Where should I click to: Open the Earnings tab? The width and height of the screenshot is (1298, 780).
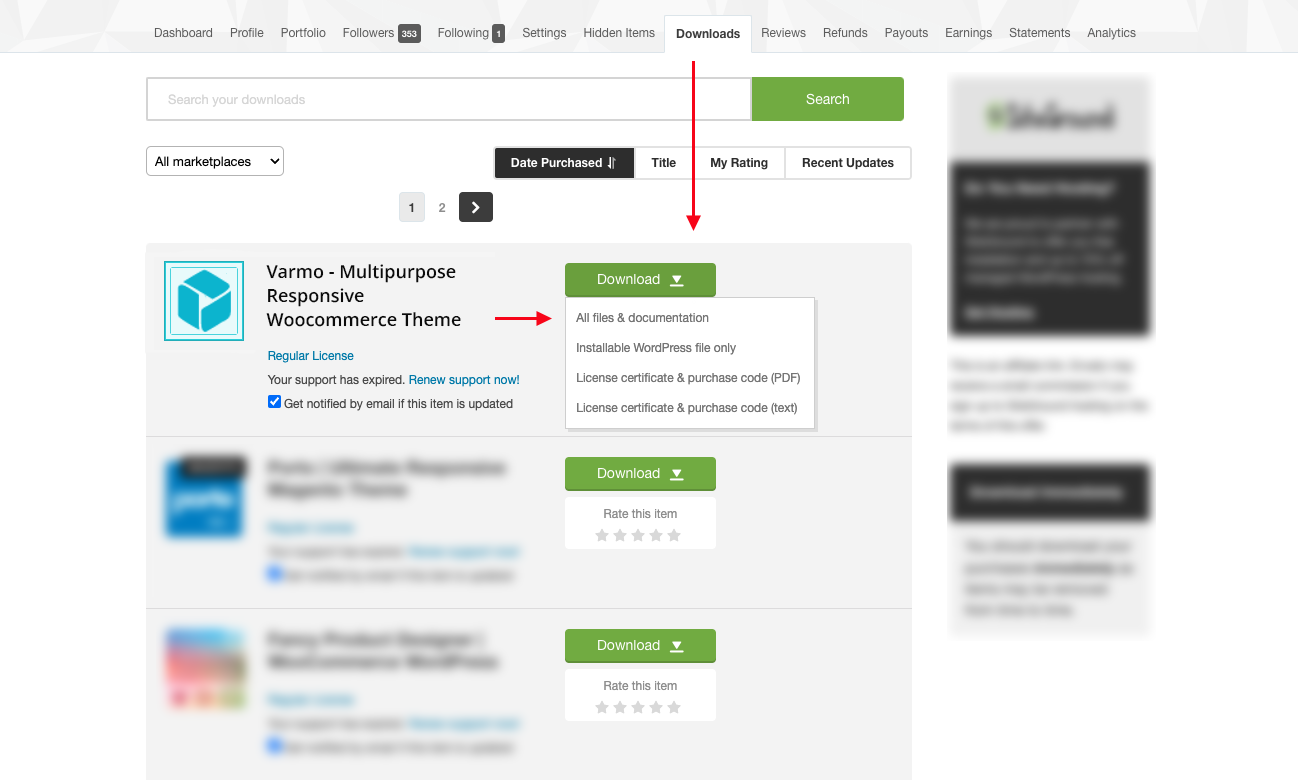pyautogui.click(x=968, y=33)
